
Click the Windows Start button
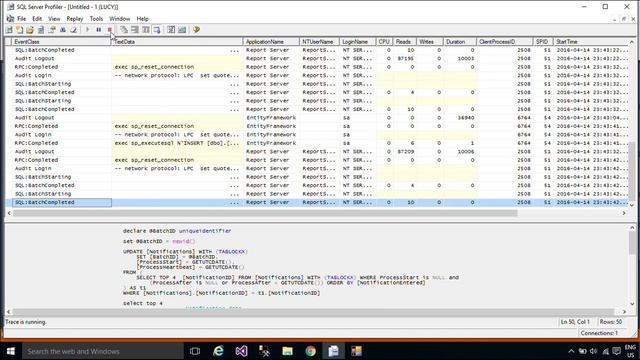click(x=11, y=351)
